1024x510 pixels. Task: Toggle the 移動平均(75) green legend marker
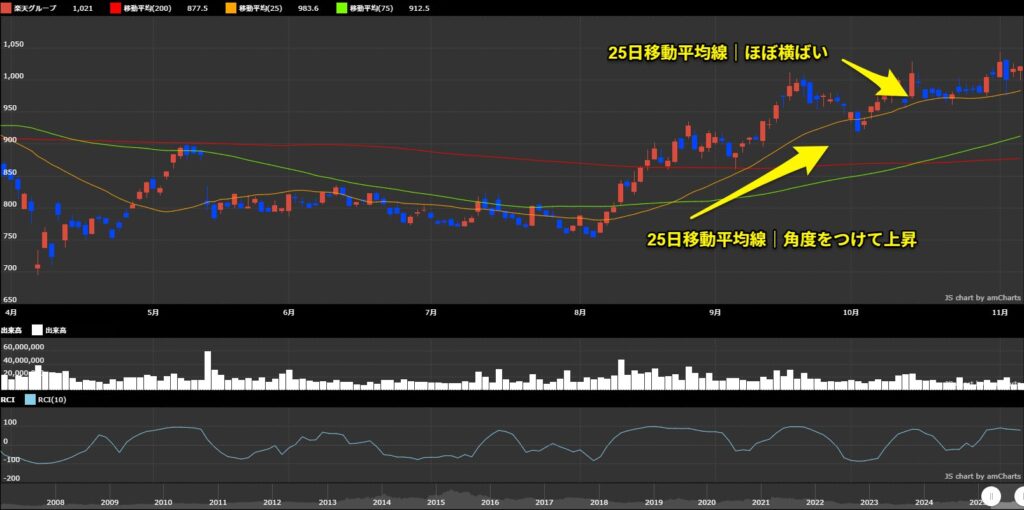point(341,8)
